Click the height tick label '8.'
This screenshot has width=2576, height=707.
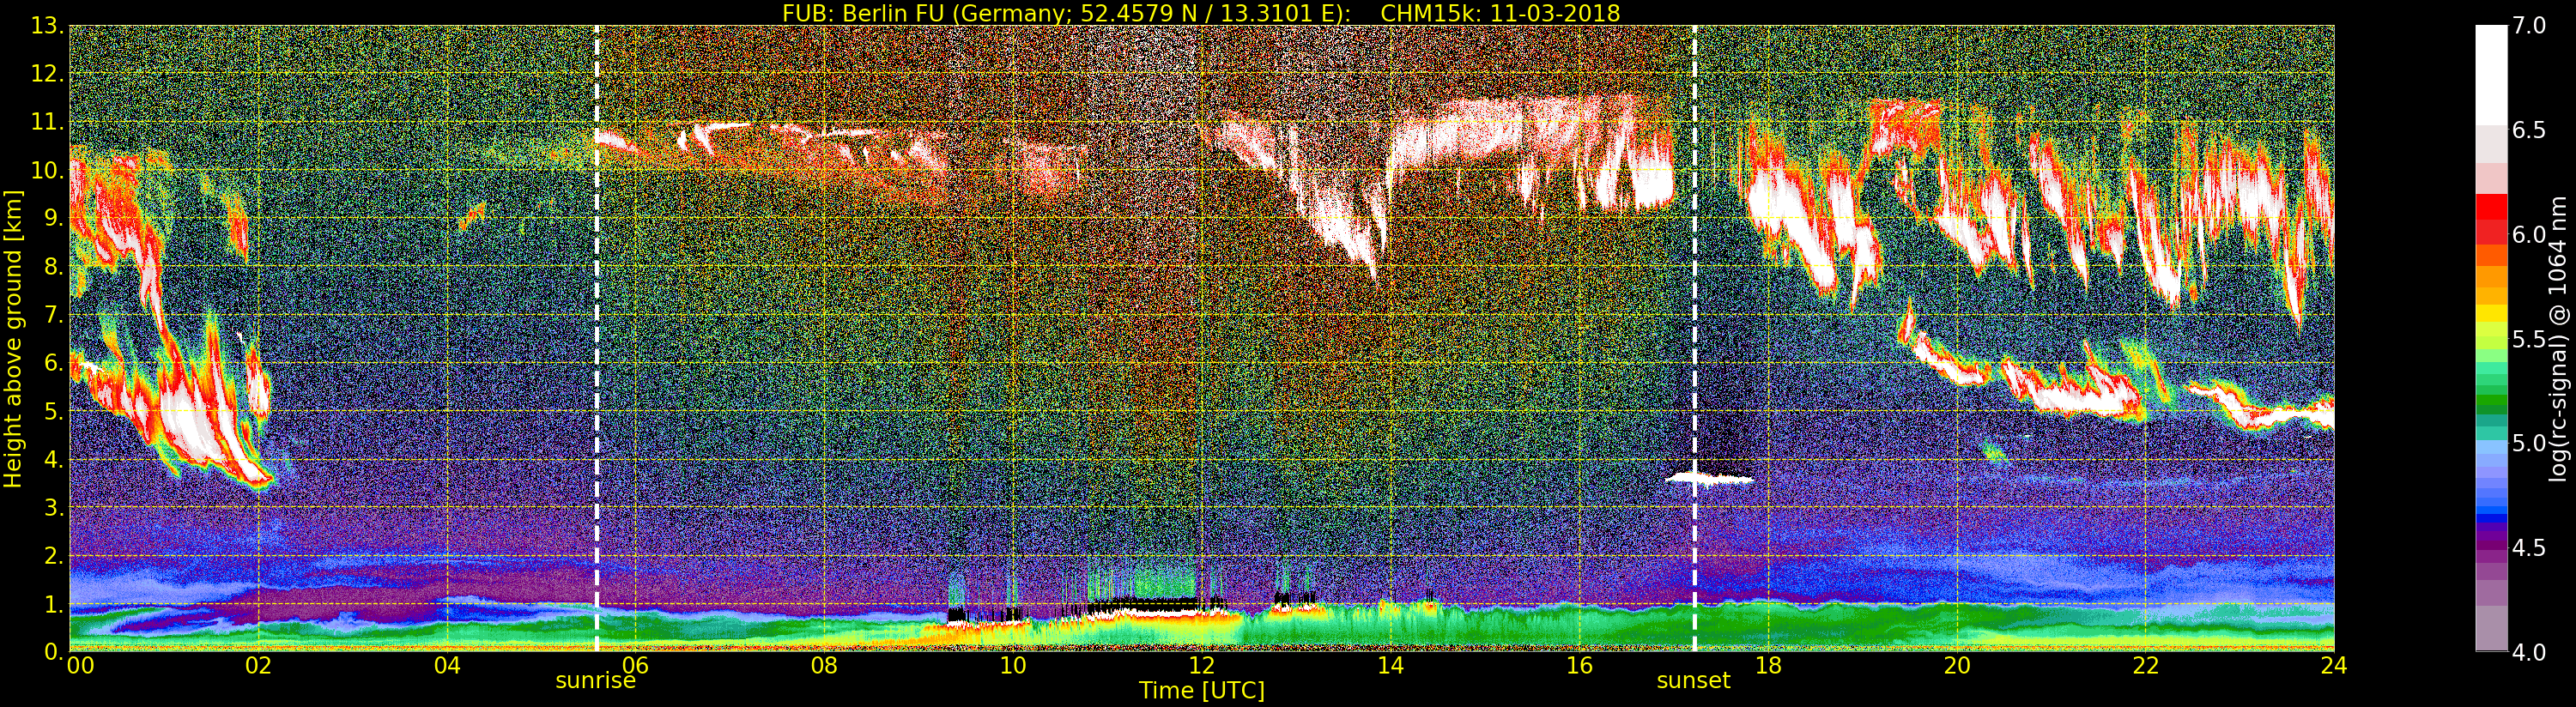click(x=54, y=267)
